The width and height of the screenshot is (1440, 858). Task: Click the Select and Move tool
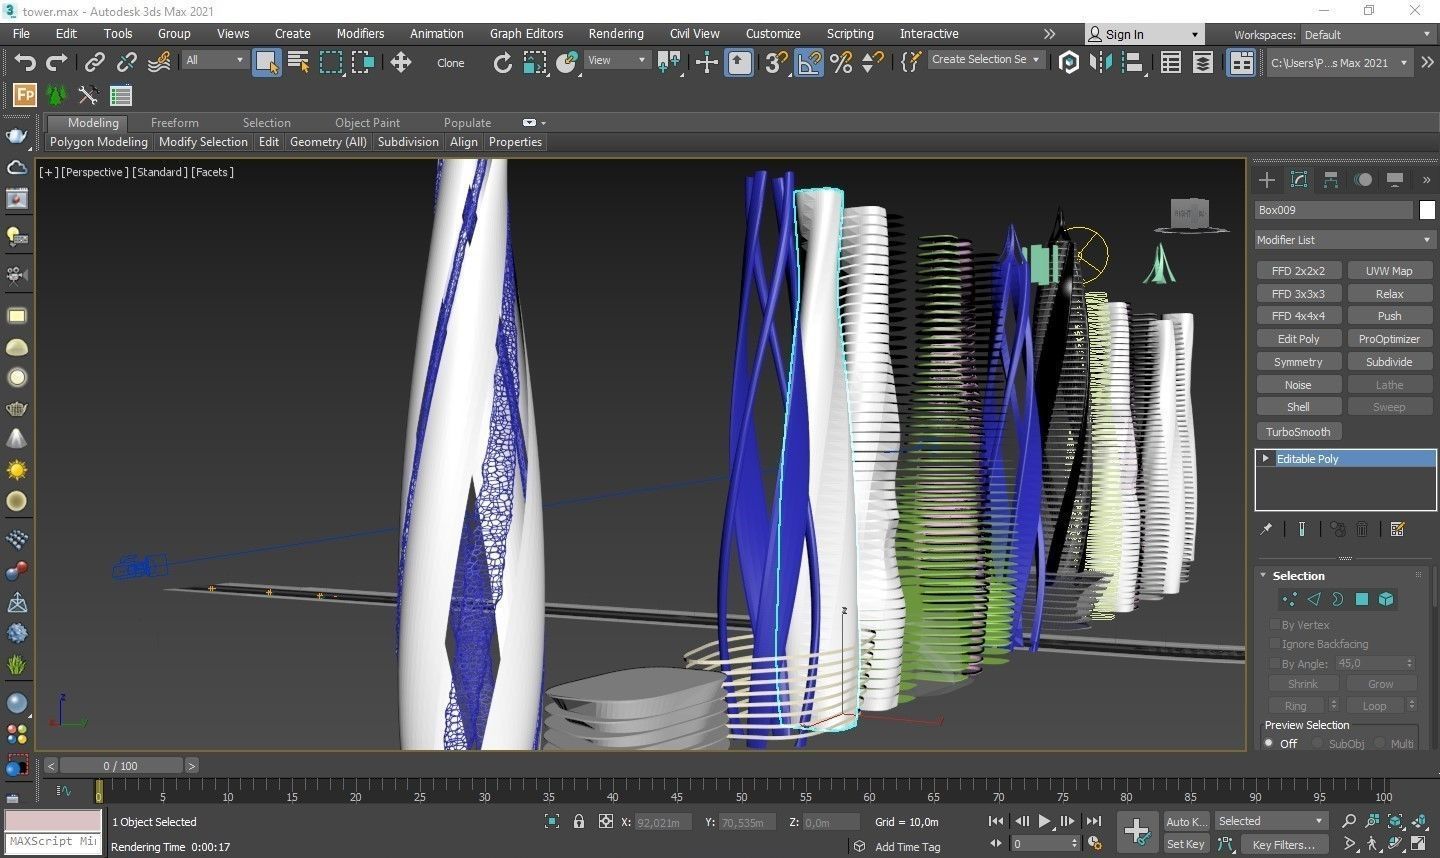point(401,63)
